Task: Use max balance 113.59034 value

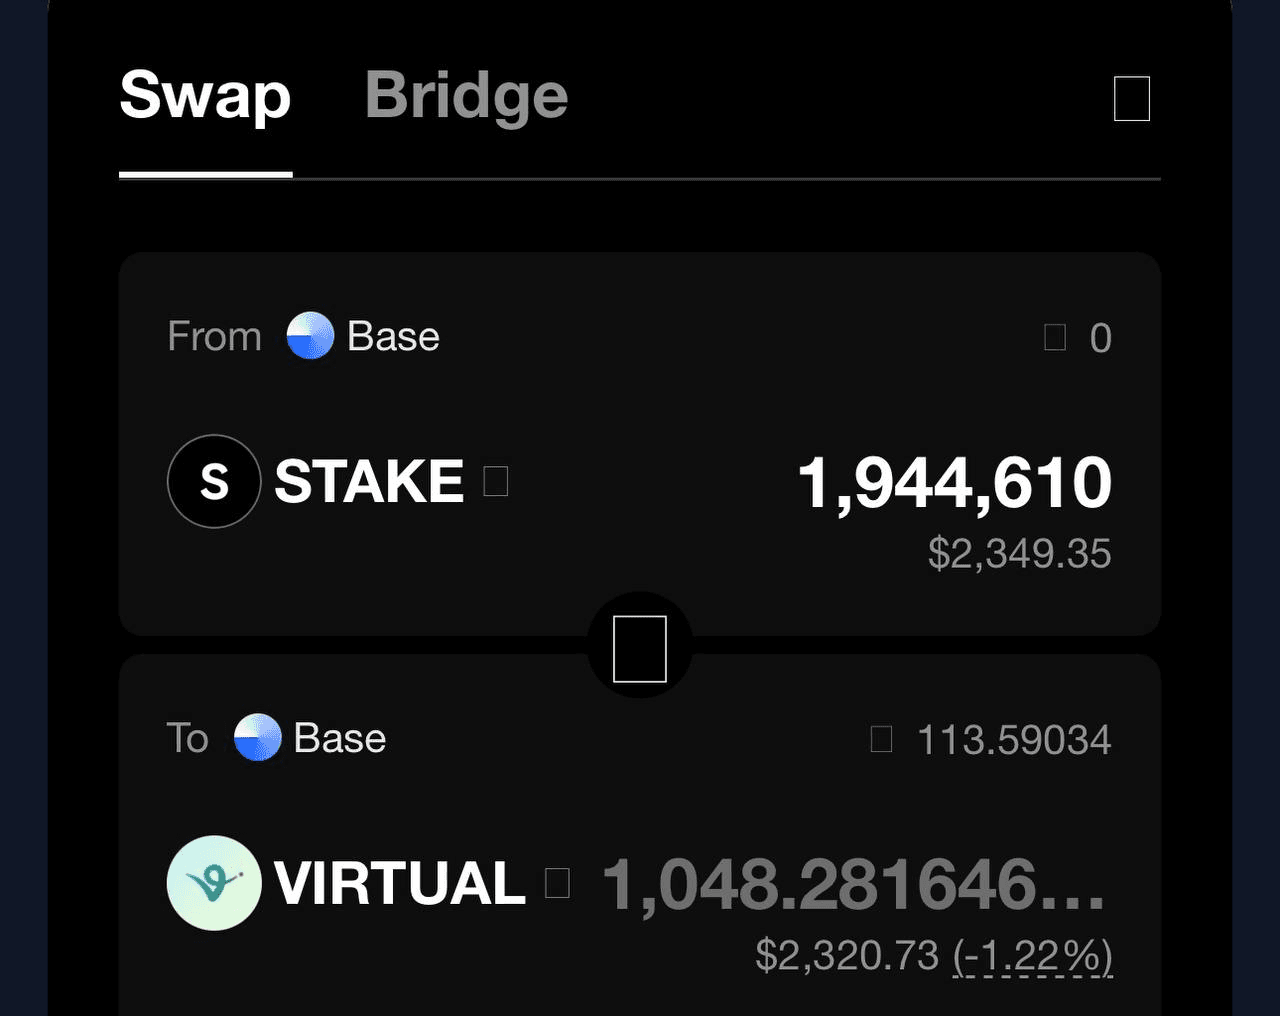Action: pos(1014,740)
